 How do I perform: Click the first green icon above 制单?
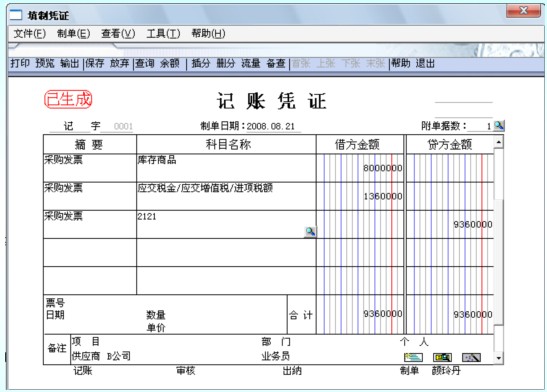pyautogui.click(x=413, y=357)
